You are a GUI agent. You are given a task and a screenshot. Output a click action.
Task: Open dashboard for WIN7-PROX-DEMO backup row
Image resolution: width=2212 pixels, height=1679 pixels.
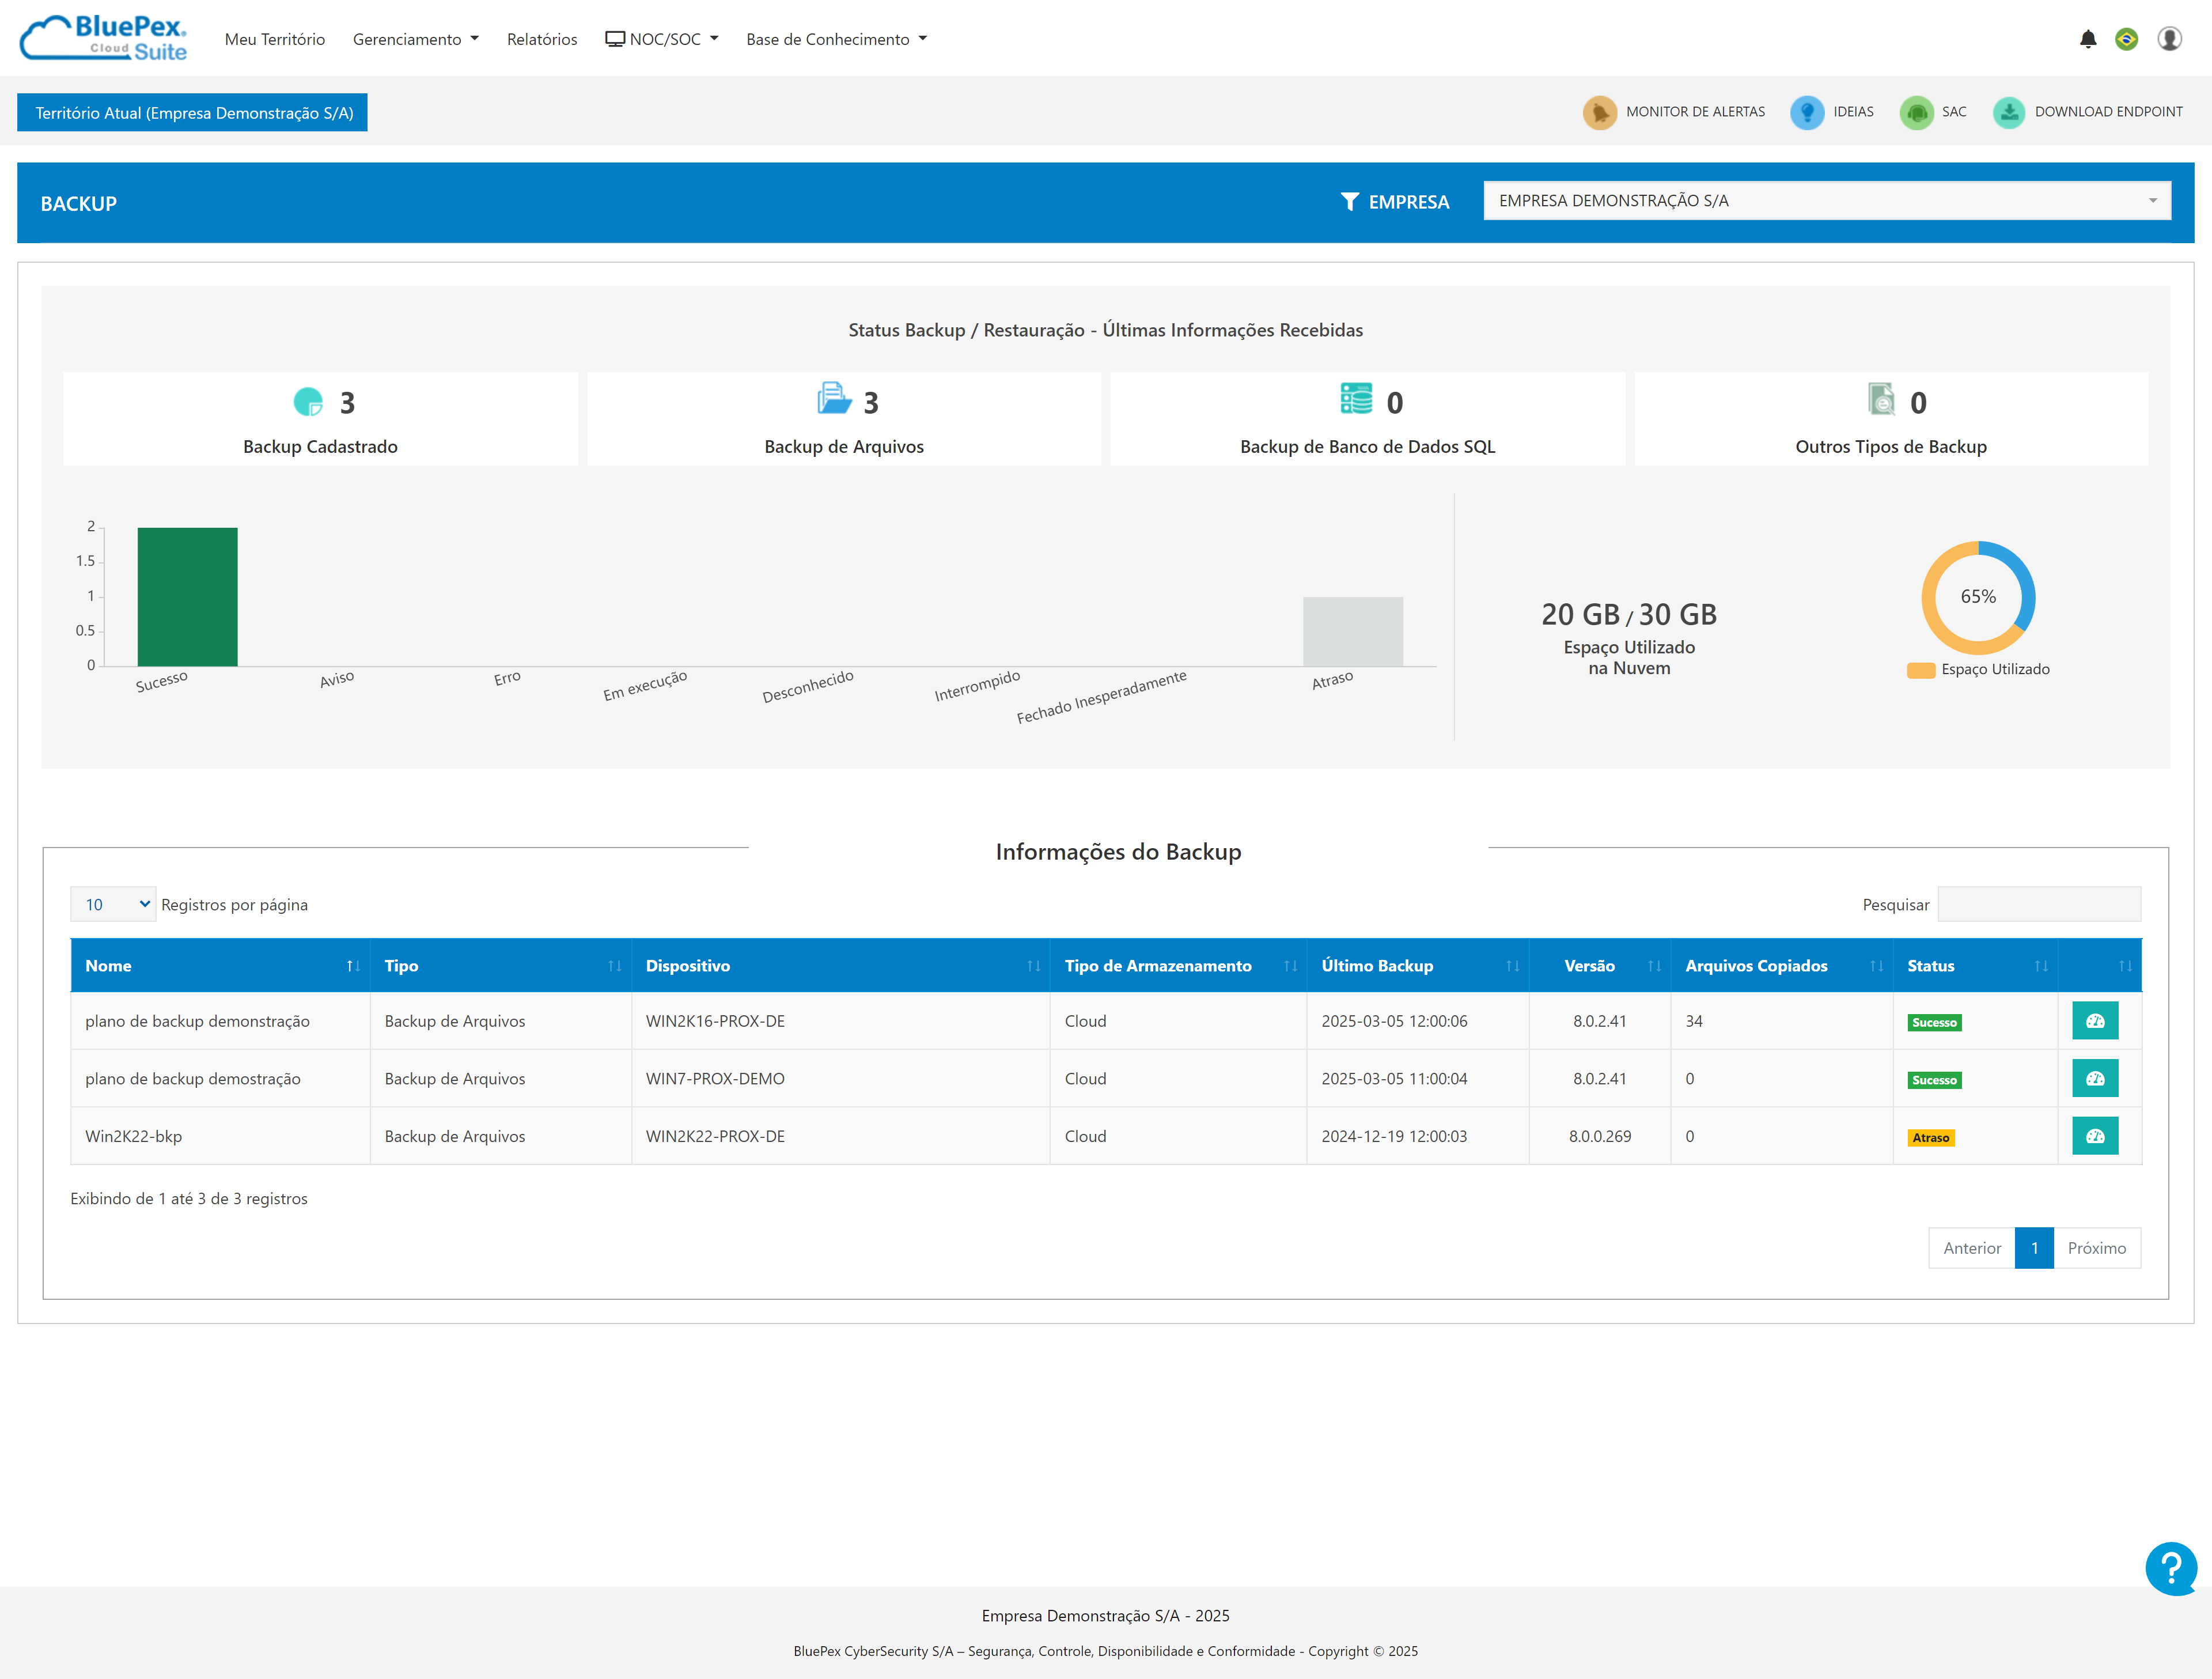(2095, 1079)
